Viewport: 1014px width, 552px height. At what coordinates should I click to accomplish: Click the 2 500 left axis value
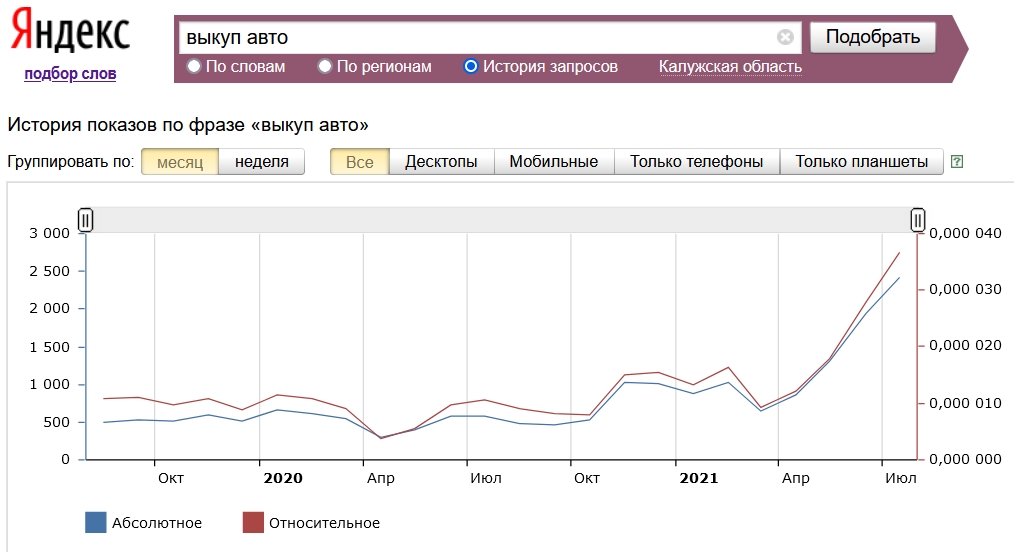pos(49,271)
